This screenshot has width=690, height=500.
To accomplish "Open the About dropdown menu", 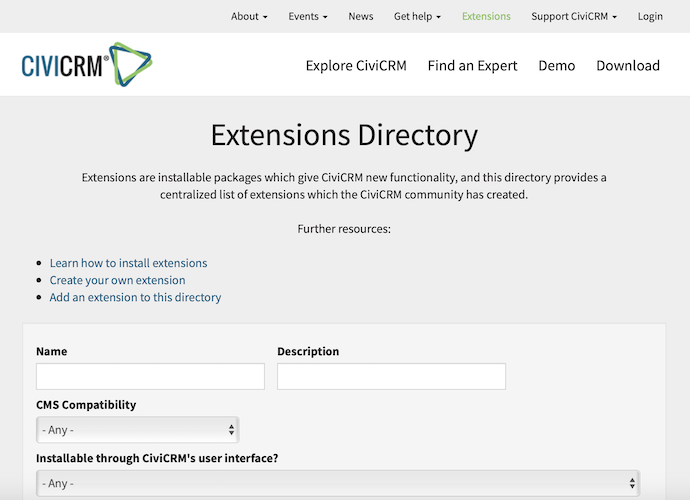I will pyautogui.click(x=249, y=16).
